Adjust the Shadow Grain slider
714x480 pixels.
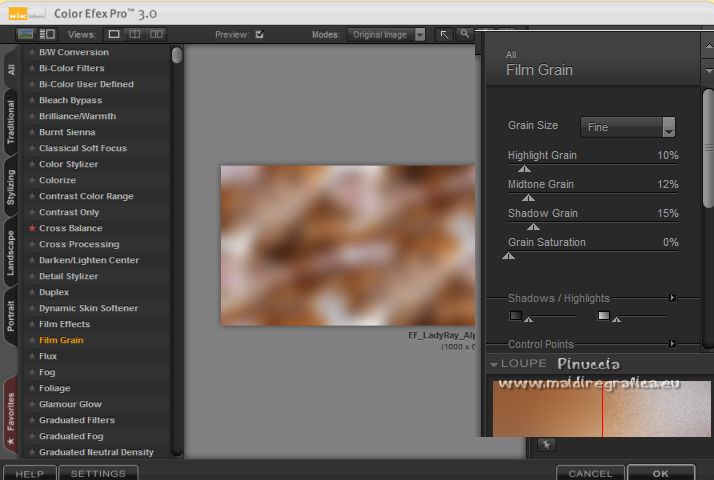coord(533,227)
